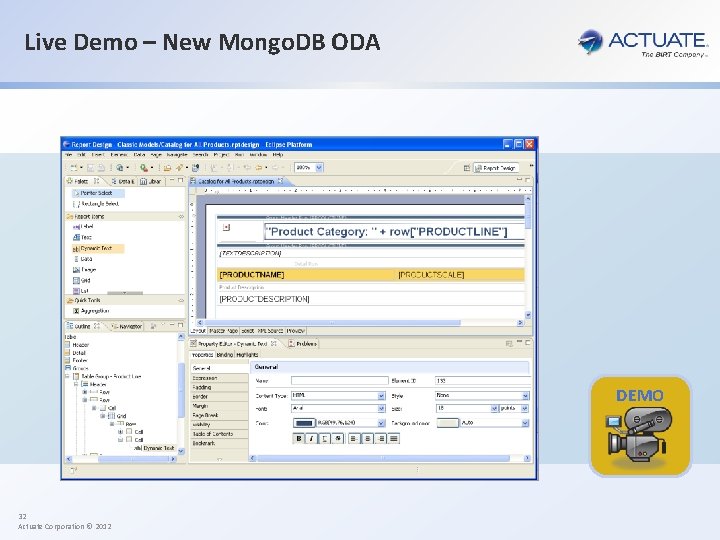Open the Problems view tab
Screen dimensions: 720x540
click(x=303, y=343)
